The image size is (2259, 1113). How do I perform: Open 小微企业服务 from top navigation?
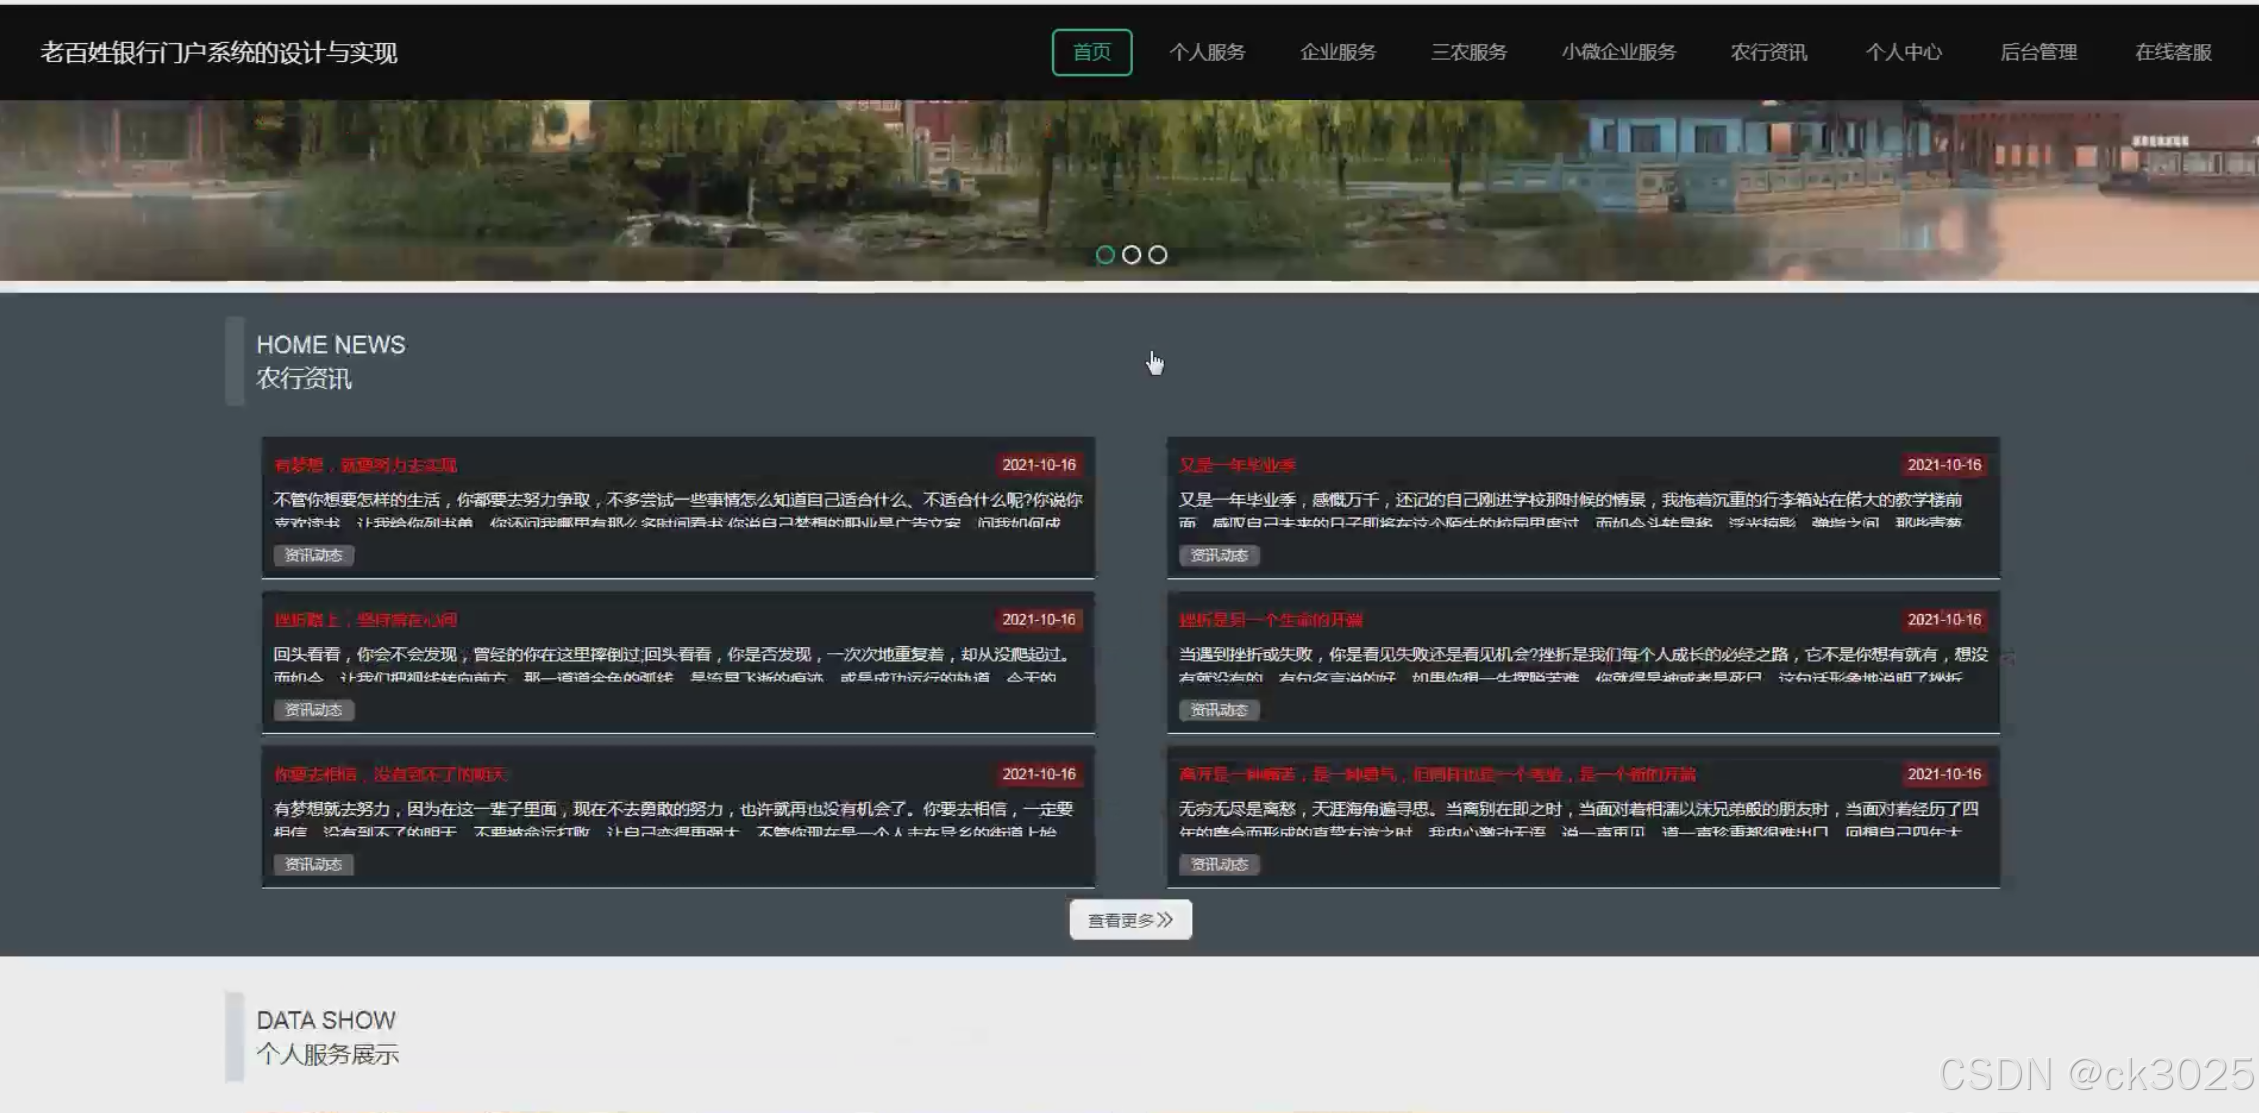pos(1618,52)
